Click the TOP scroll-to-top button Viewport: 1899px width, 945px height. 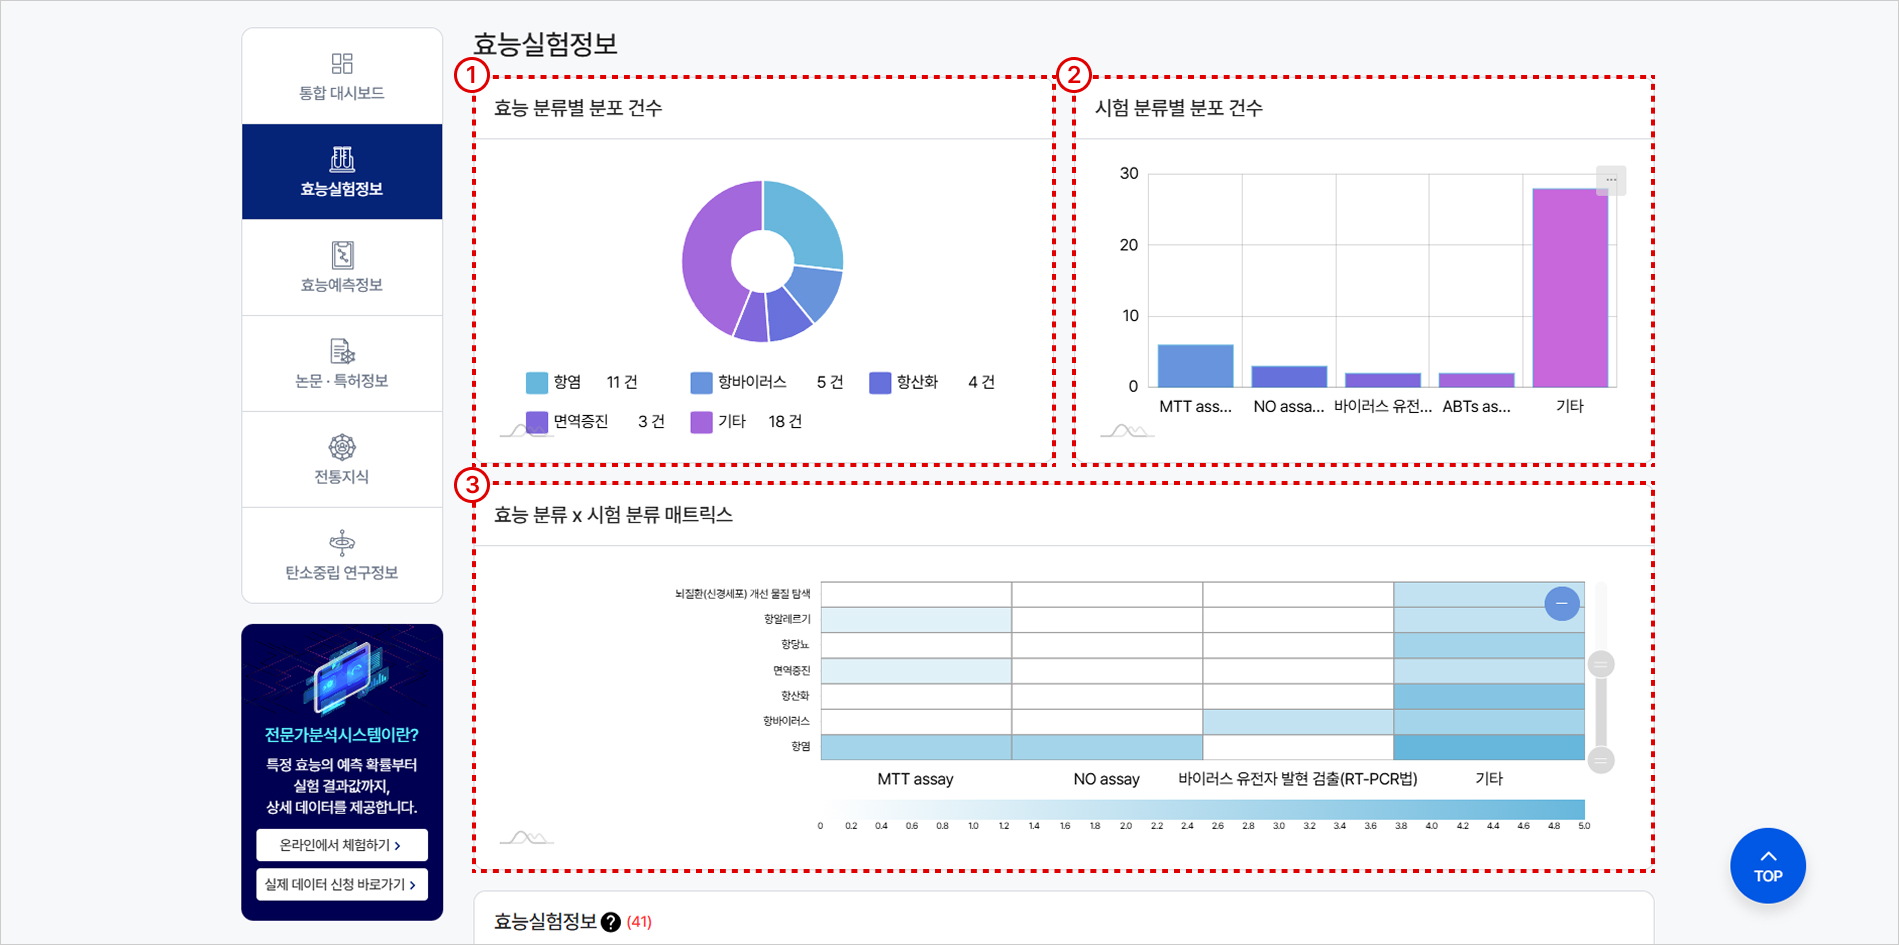[x=1767, y=866]
